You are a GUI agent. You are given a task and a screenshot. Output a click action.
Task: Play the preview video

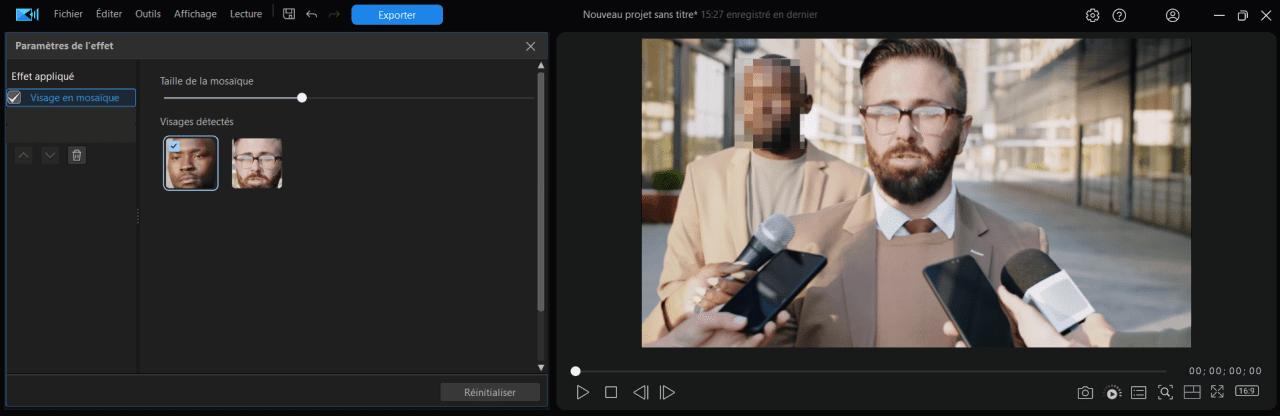coord(583,392)
